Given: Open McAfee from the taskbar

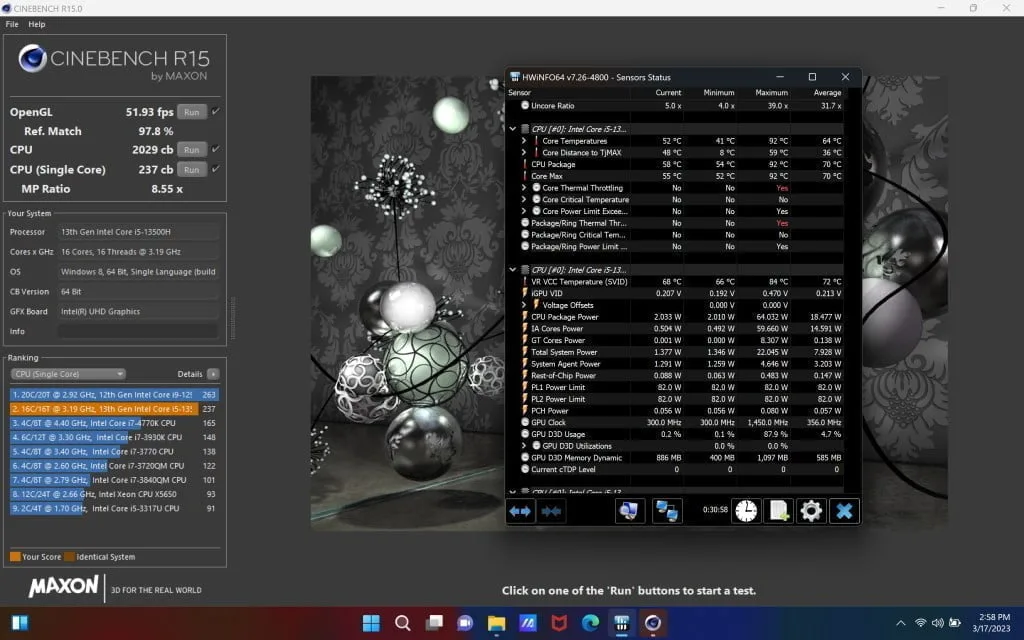Looking at the screenshot, I should tap(559, 624).
